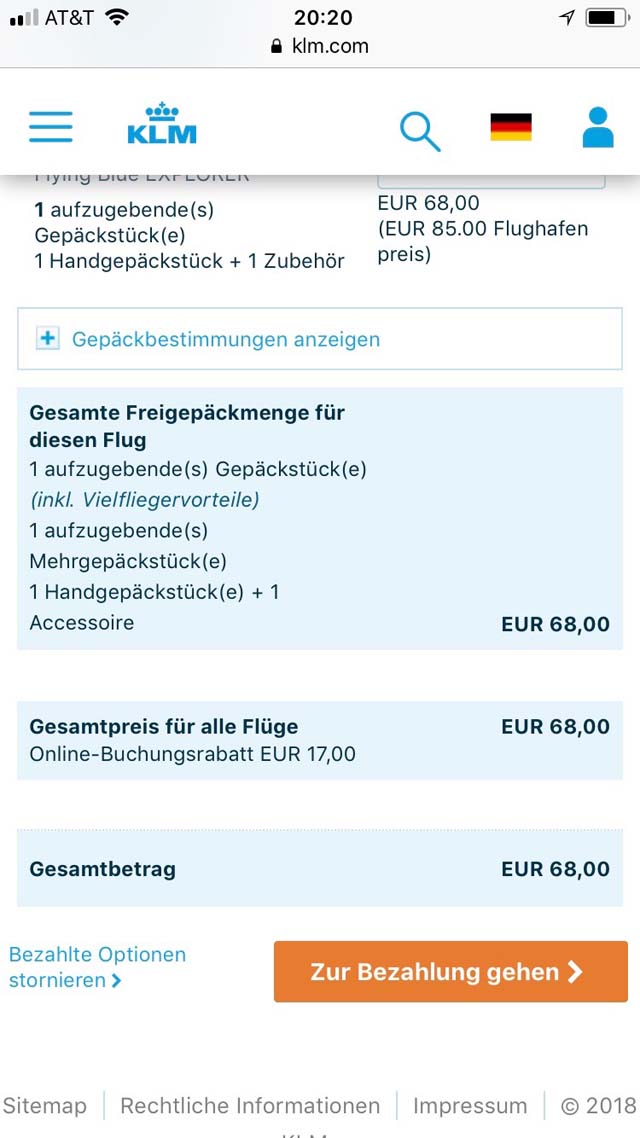Cancel paid options via Bezahlte Optionen stornieren
This screenshot has width=640, height=1138.
coord(97,967)
